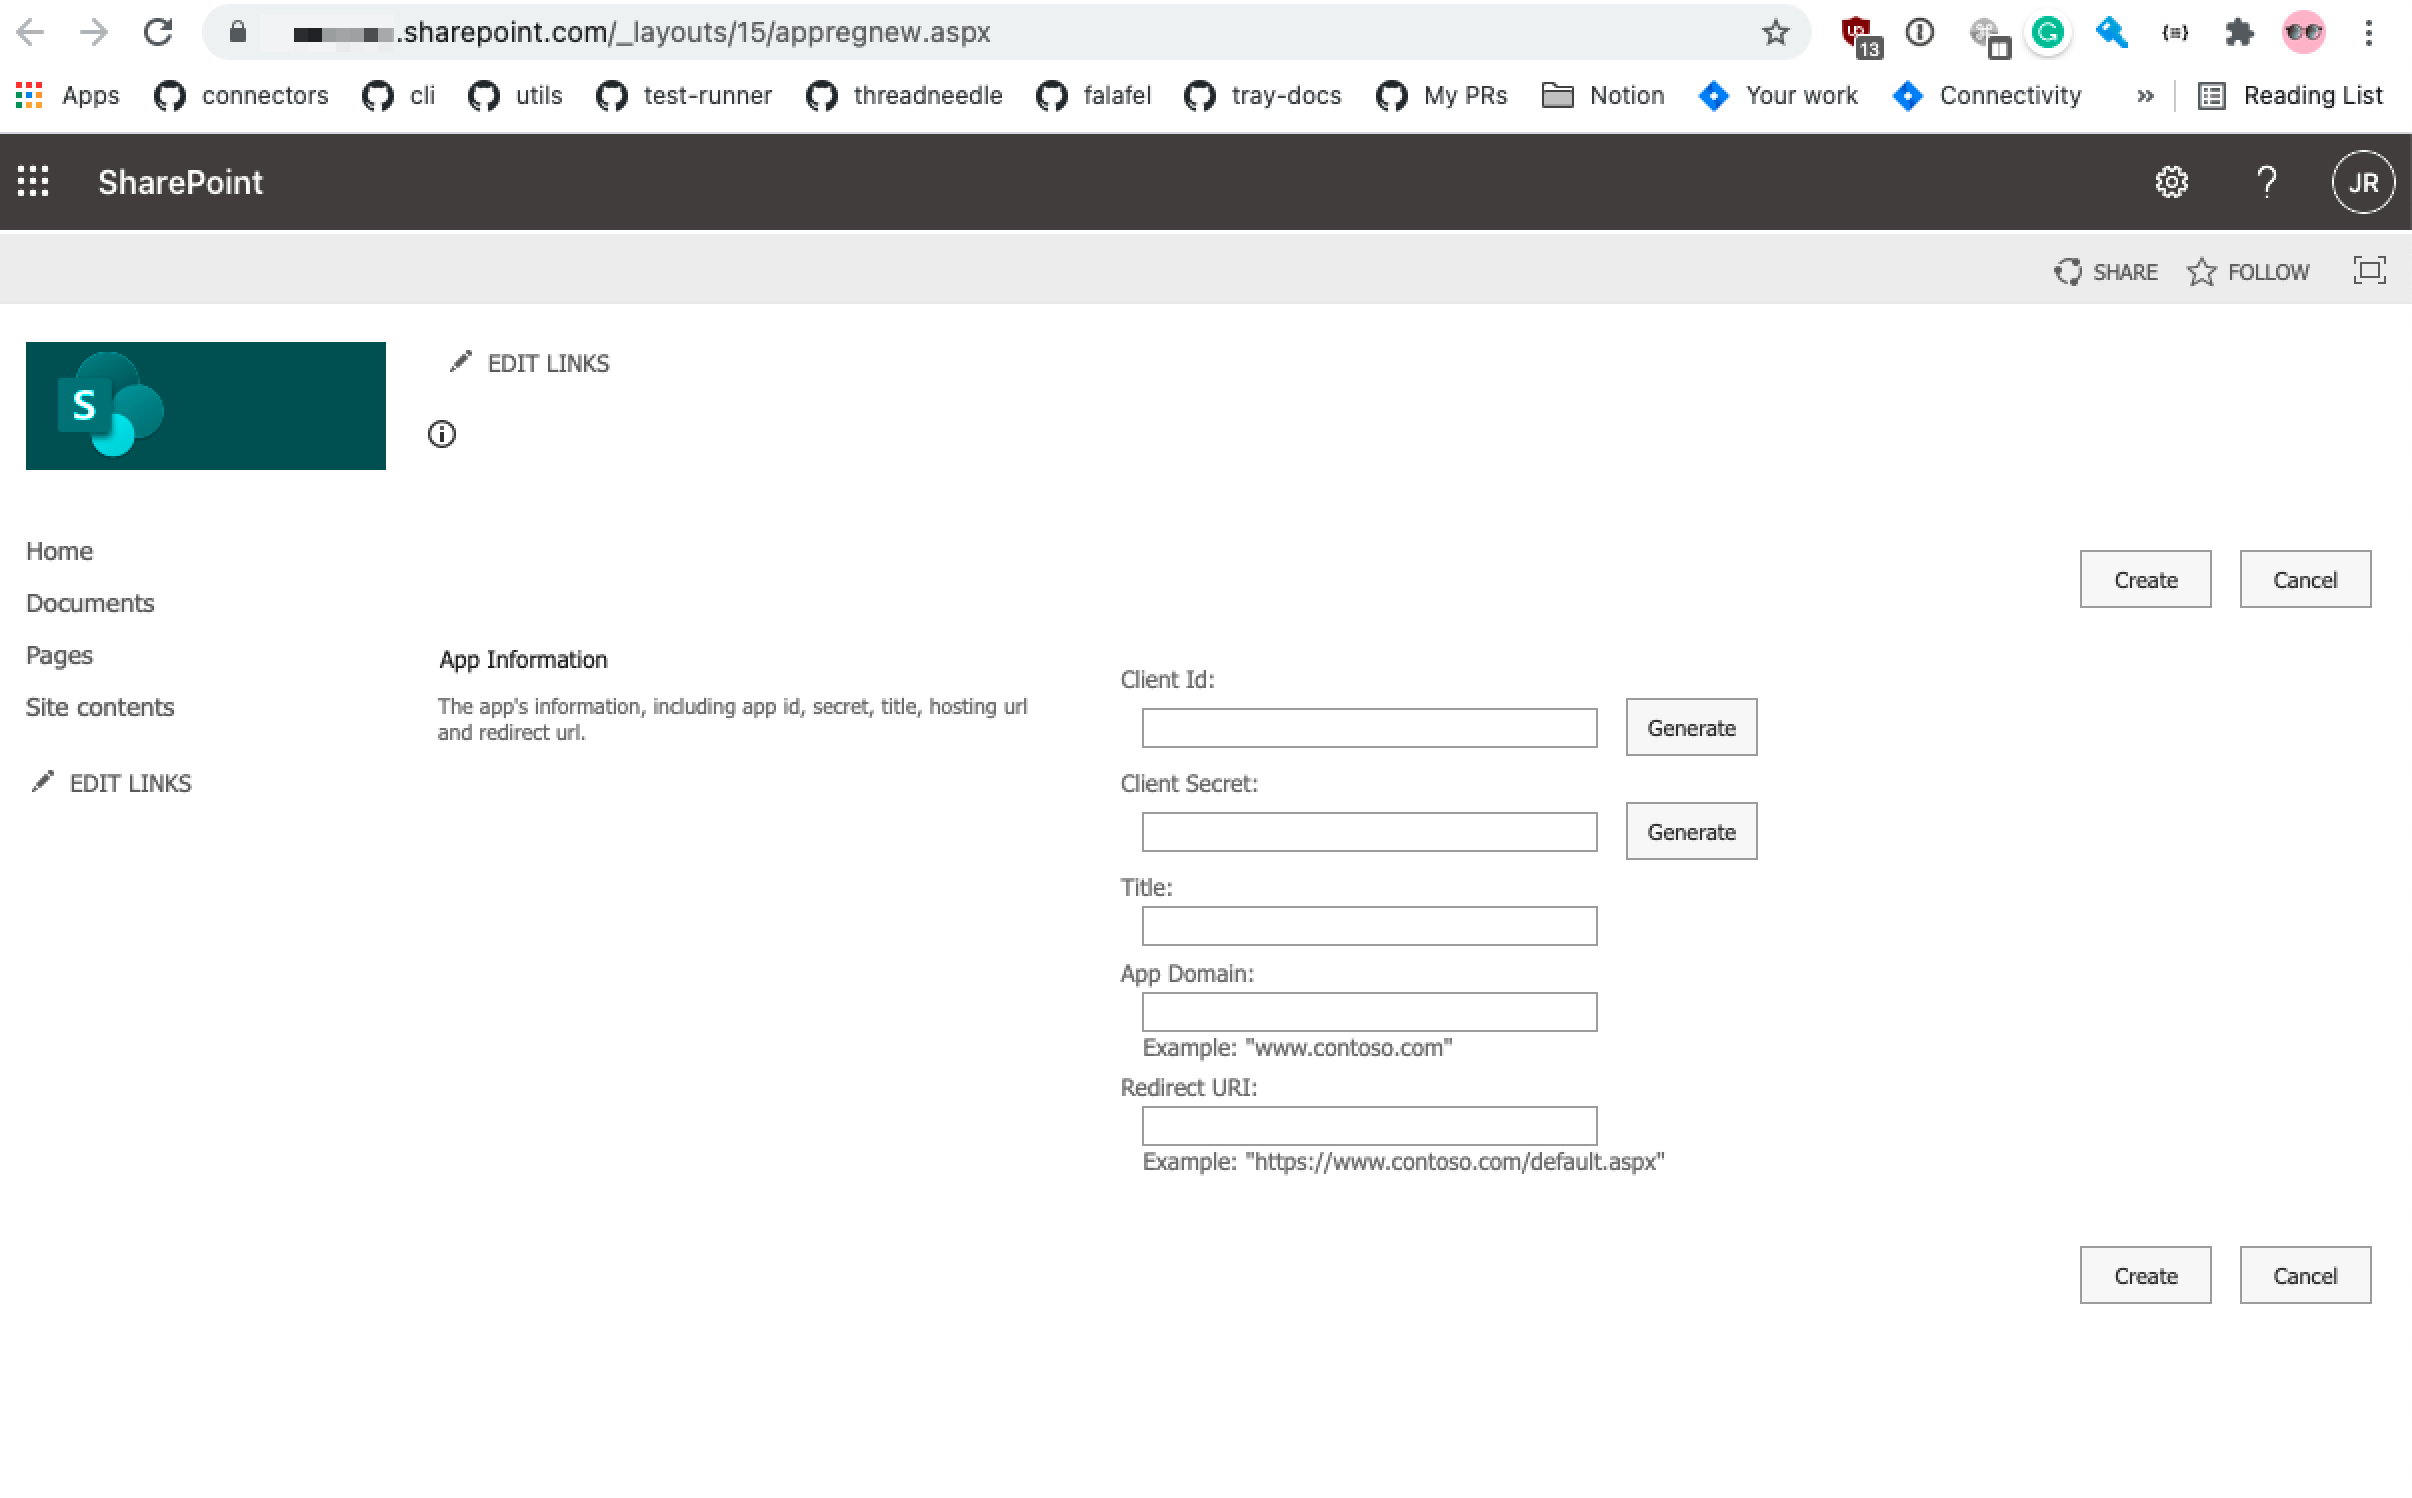Open the SharePoint settings gear

pos(2170,181)
